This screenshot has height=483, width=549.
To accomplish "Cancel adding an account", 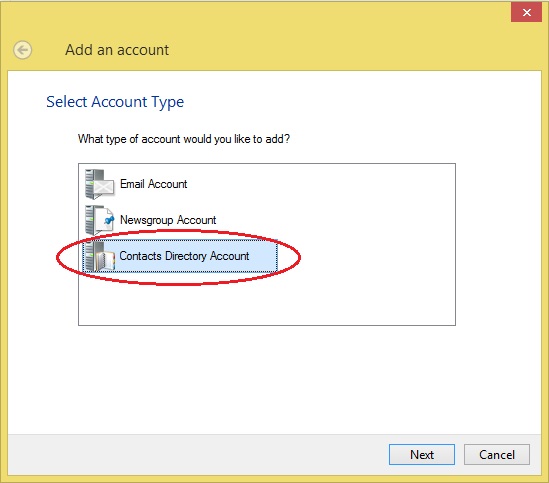I will pyautogui.click(x=497, y=455).
